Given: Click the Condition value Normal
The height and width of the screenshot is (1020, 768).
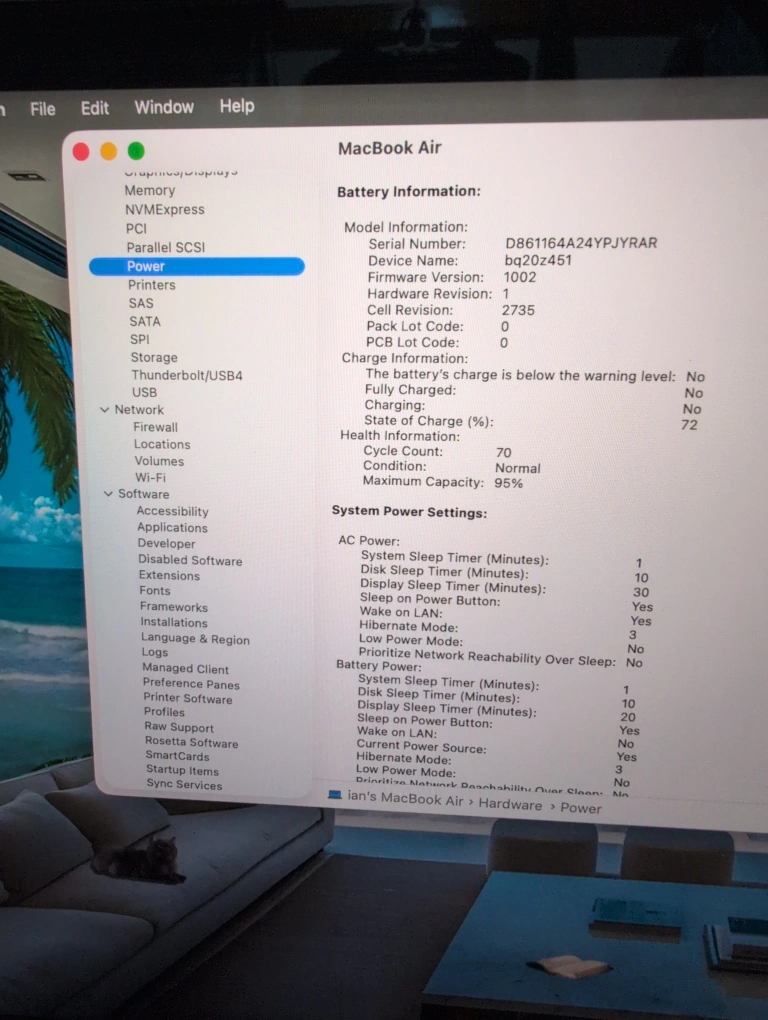Looking at the screenshot, I should click(x=518, y=468).
